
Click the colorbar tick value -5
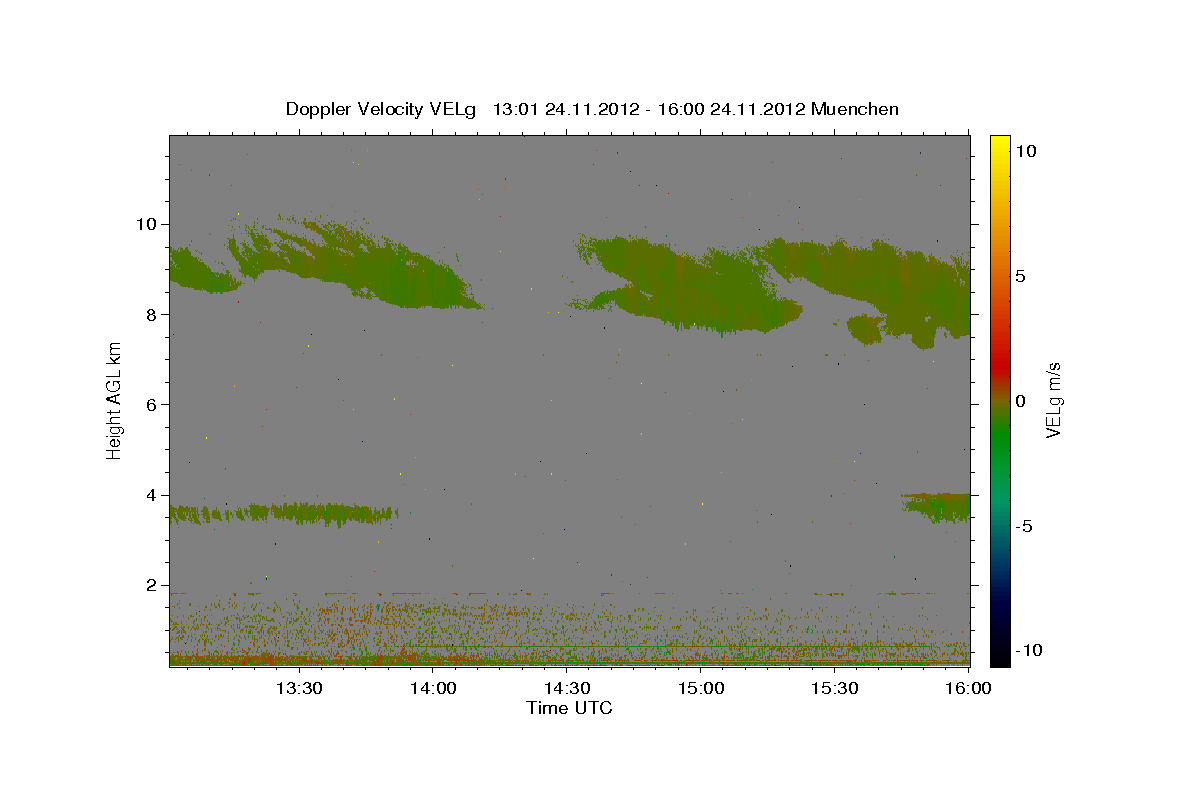[x=1023, y=526]
